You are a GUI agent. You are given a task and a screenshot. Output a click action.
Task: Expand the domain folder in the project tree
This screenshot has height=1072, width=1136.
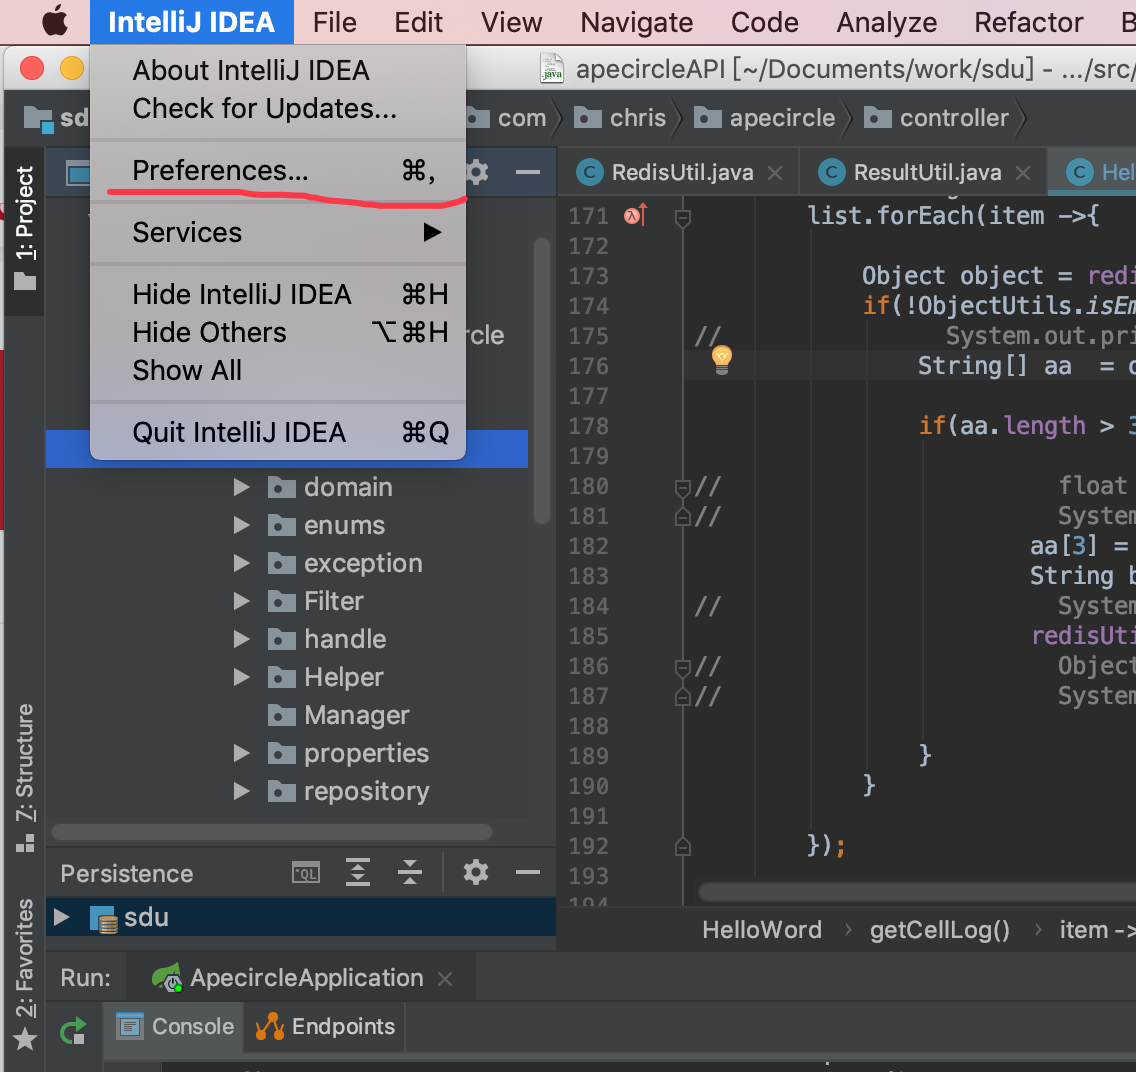[x=241, y=487]
